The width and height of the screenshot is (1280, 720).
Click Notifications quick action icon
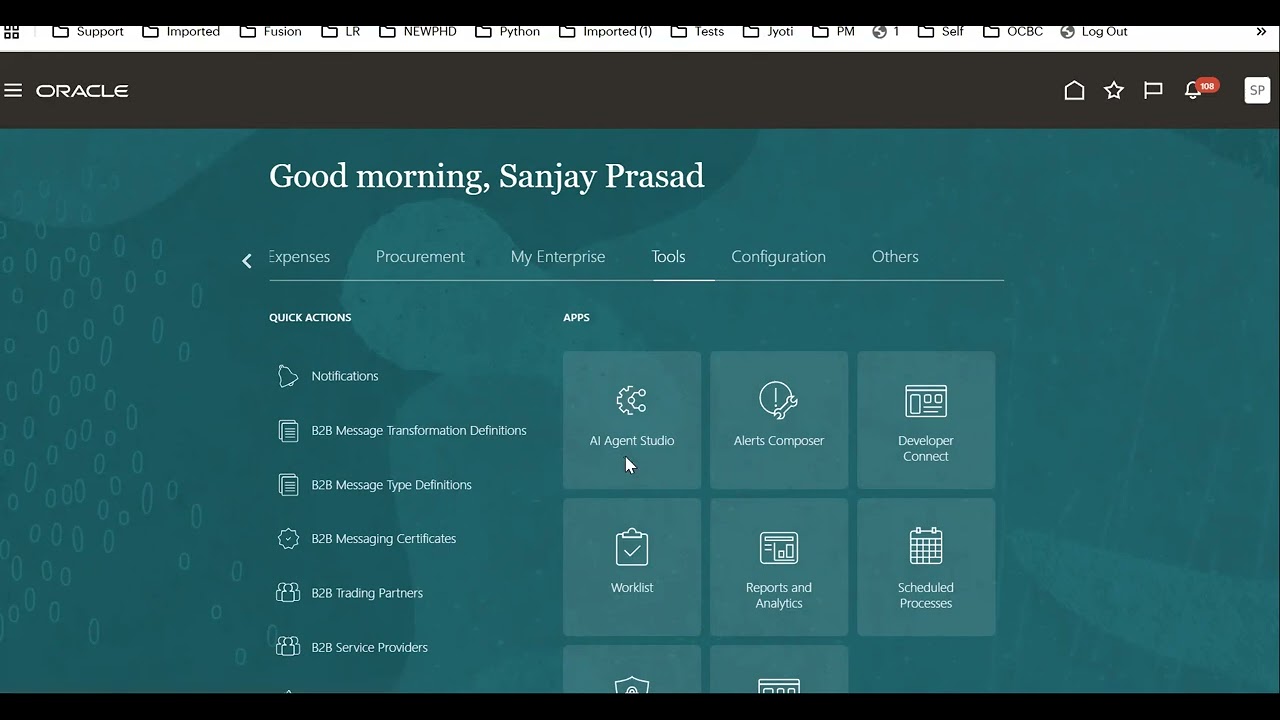tap(288, 376)
